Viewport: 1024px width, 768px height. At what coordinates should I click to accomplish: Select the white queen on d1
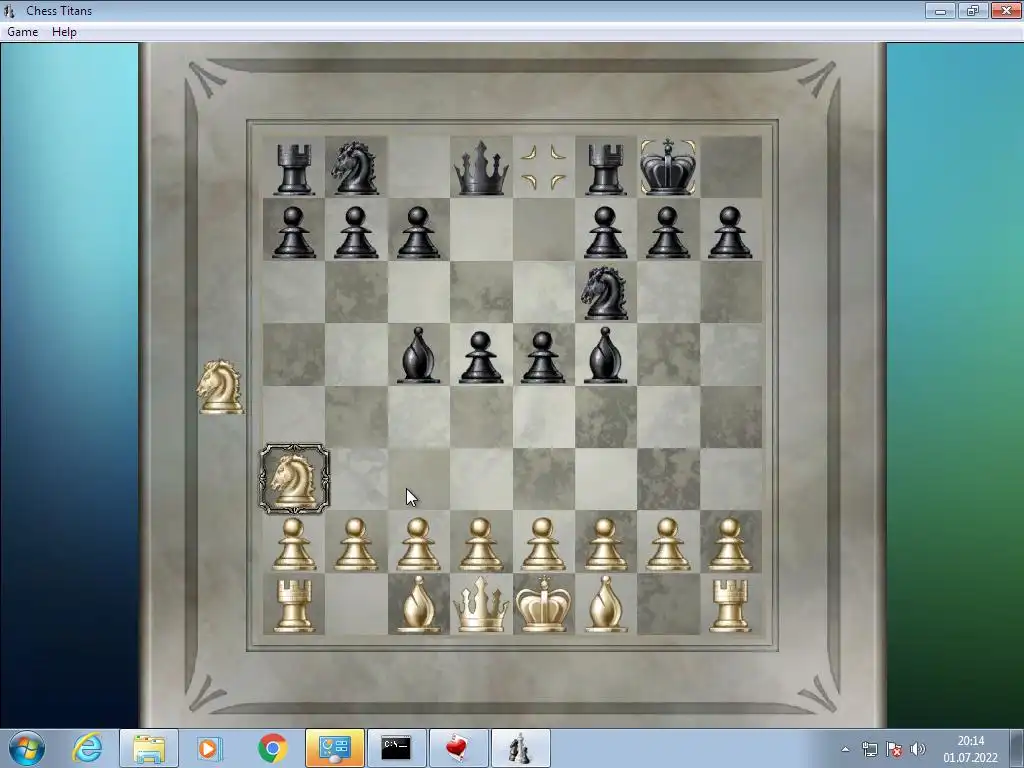[x=481, y=605]
